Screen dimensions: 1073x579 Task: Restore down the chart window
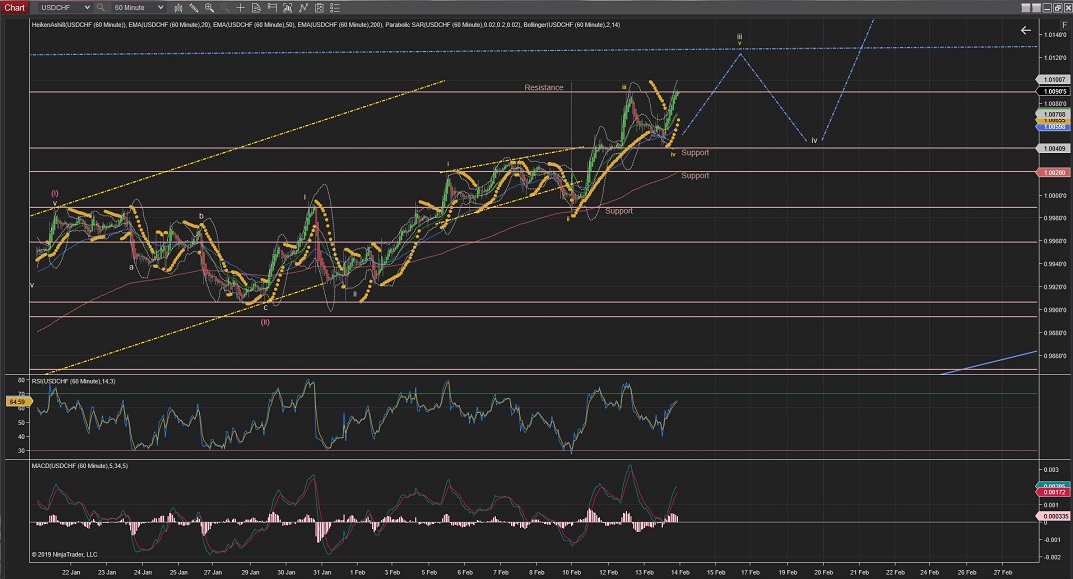click(1057, 8)
